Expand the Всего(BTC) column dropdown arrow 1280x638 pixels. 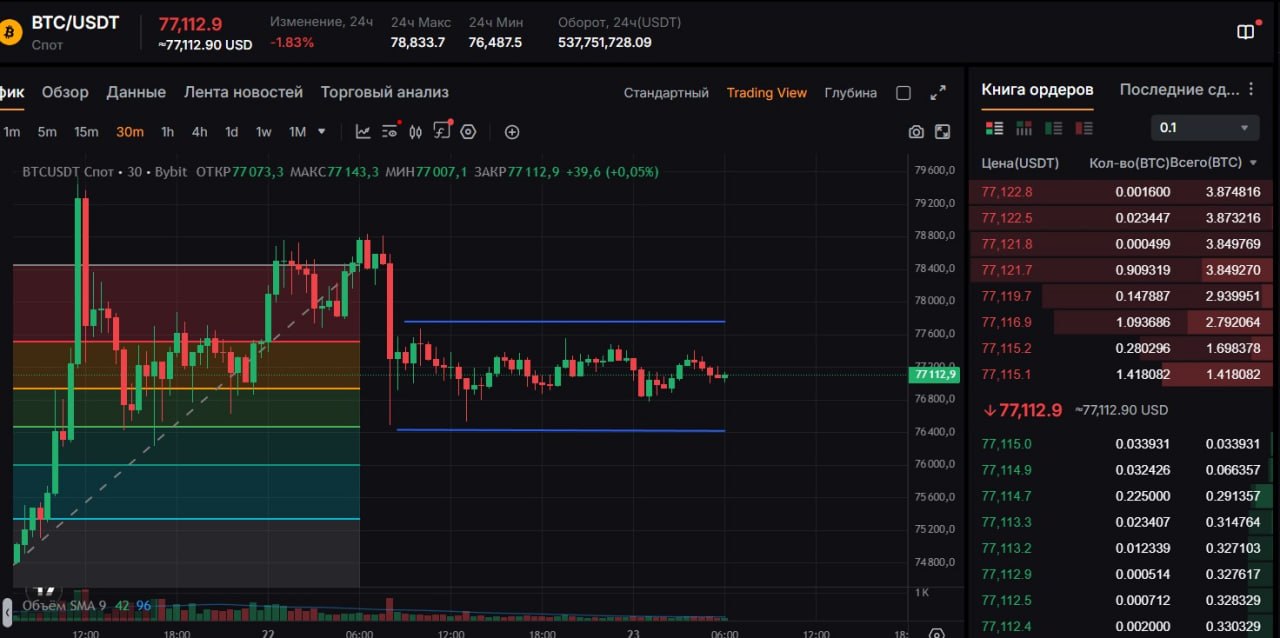click(1253, 163)
